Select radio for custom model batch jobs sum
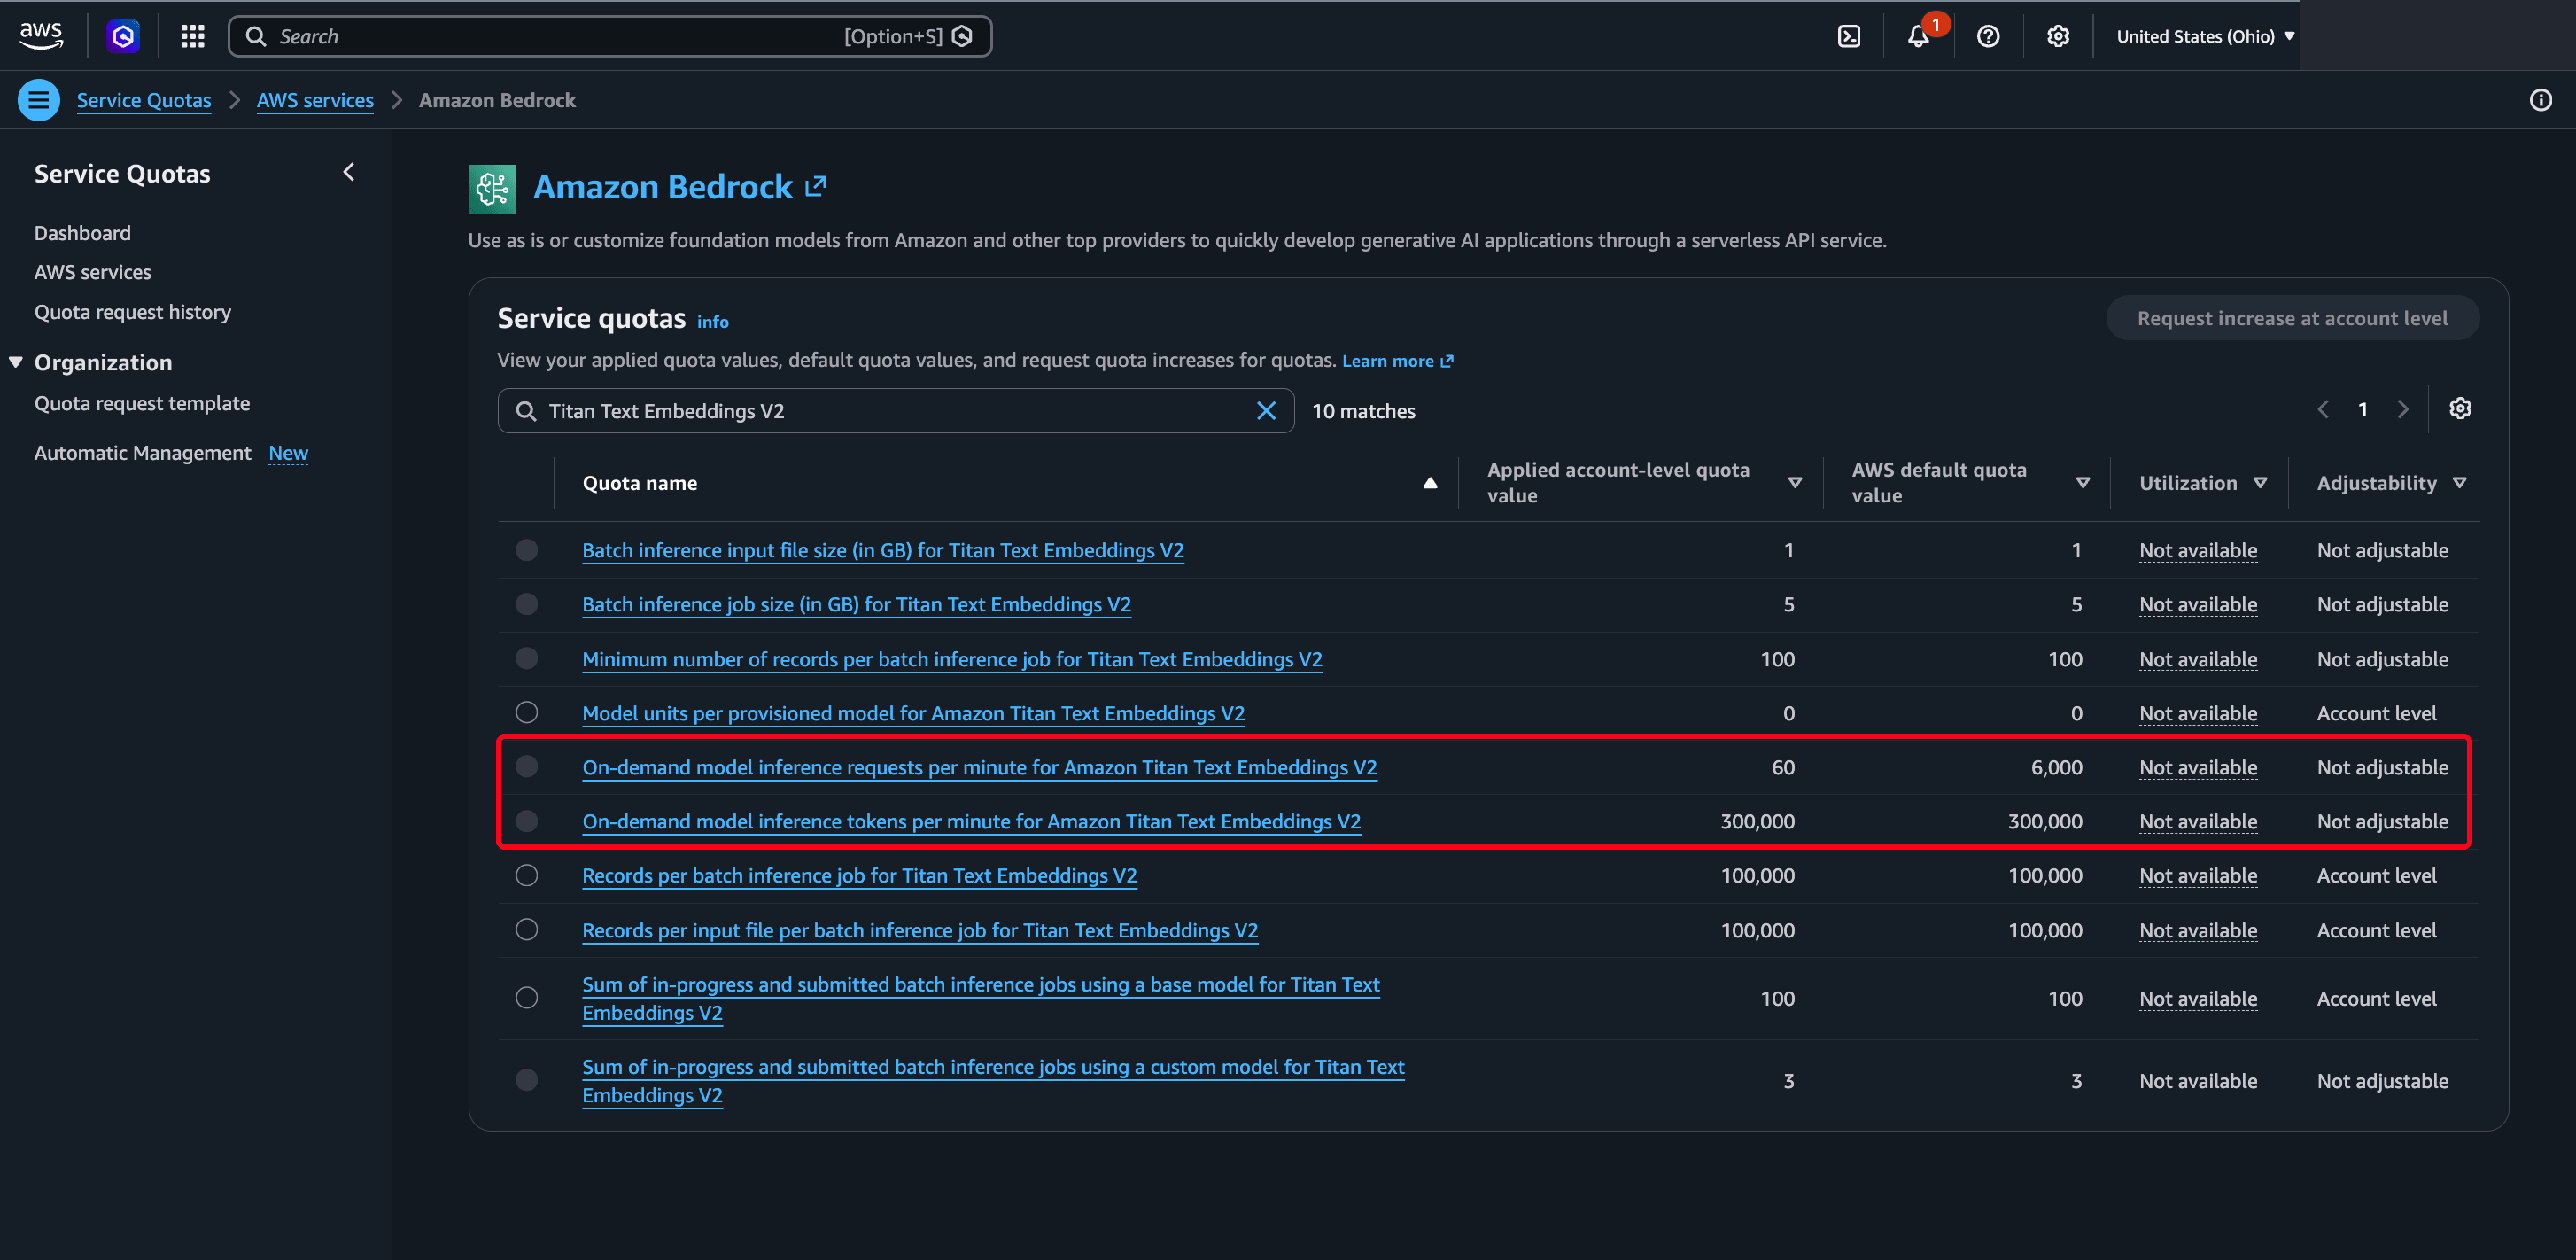The height and width of the screenshot is (1260, 2576). point(526,1079)
